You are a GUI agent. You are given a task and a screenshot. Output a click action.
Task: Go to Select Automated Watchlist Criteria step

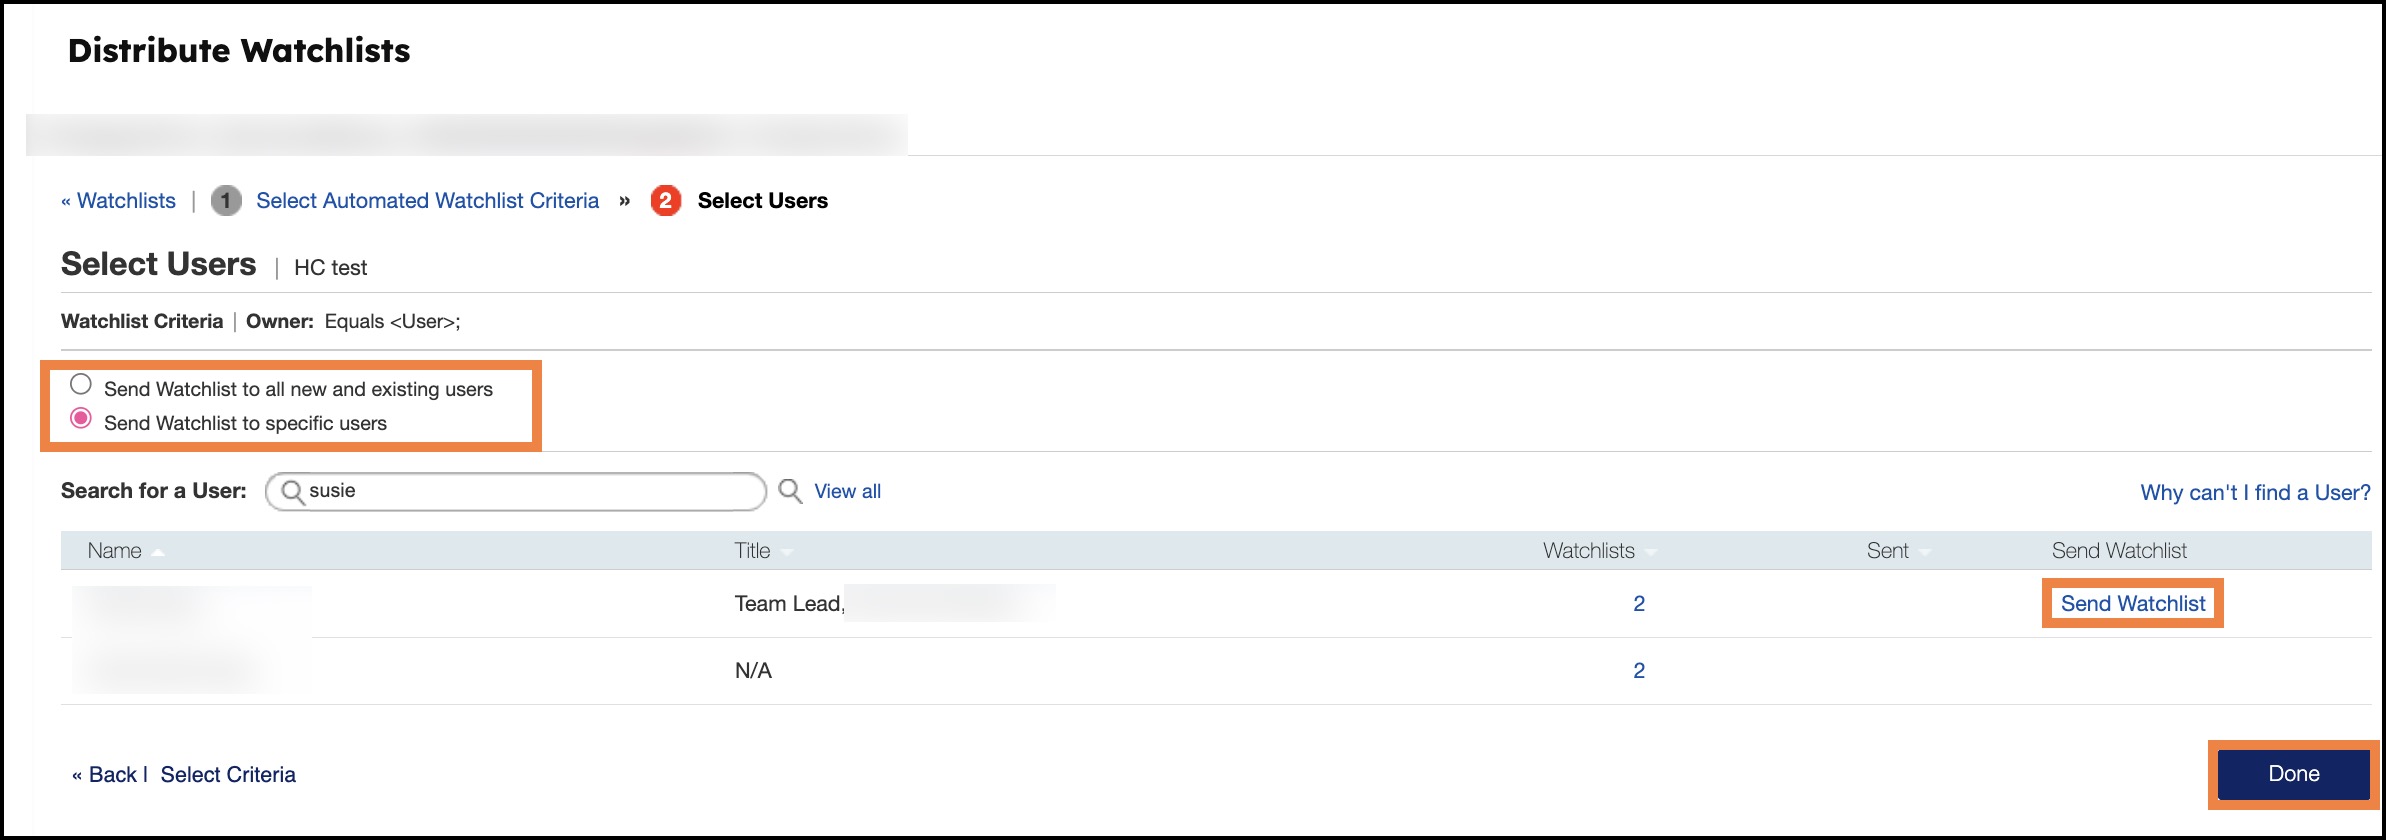(427, 201)
